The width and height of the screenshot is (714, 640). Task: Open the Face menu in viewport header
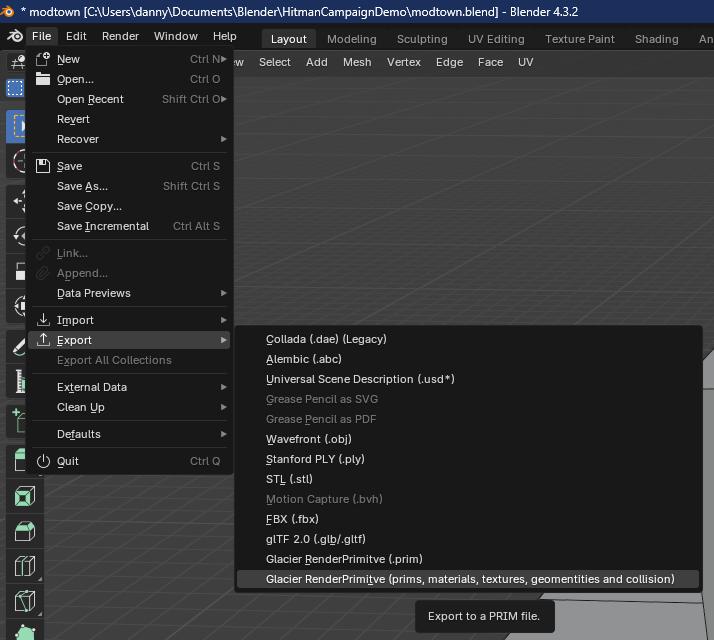tap(490, 62)
